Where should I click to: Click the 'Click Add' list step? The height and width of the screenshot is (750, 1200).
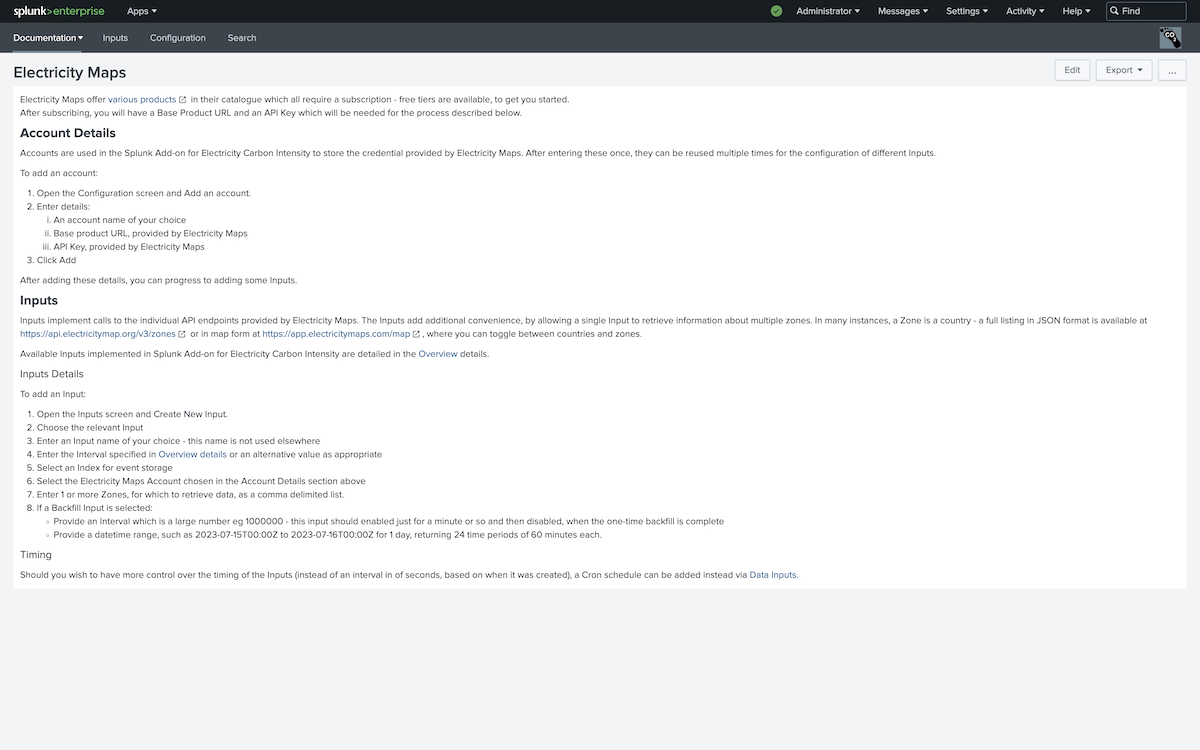pyautogui.click(x=56, y=260)
